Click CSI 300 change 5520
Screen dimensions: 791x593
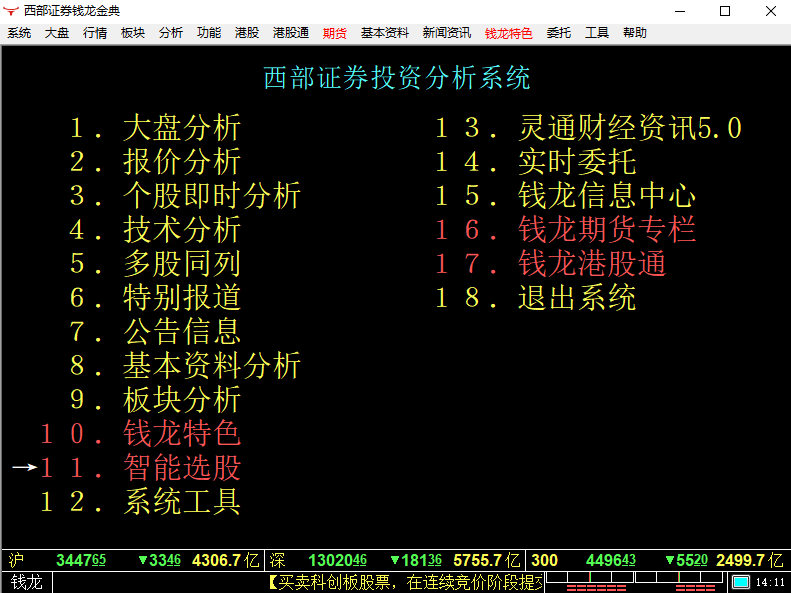point(687,560)
